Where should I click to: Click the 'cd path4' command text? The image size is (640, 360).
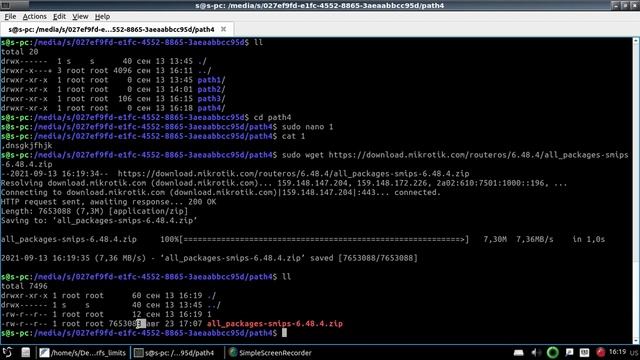(272, 118)
